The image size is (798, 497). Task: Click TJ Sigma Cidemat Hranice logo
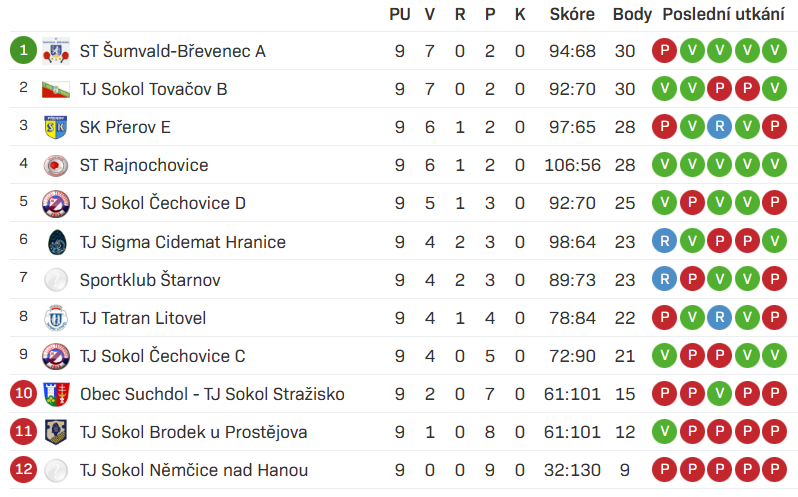tap(55, 242)
